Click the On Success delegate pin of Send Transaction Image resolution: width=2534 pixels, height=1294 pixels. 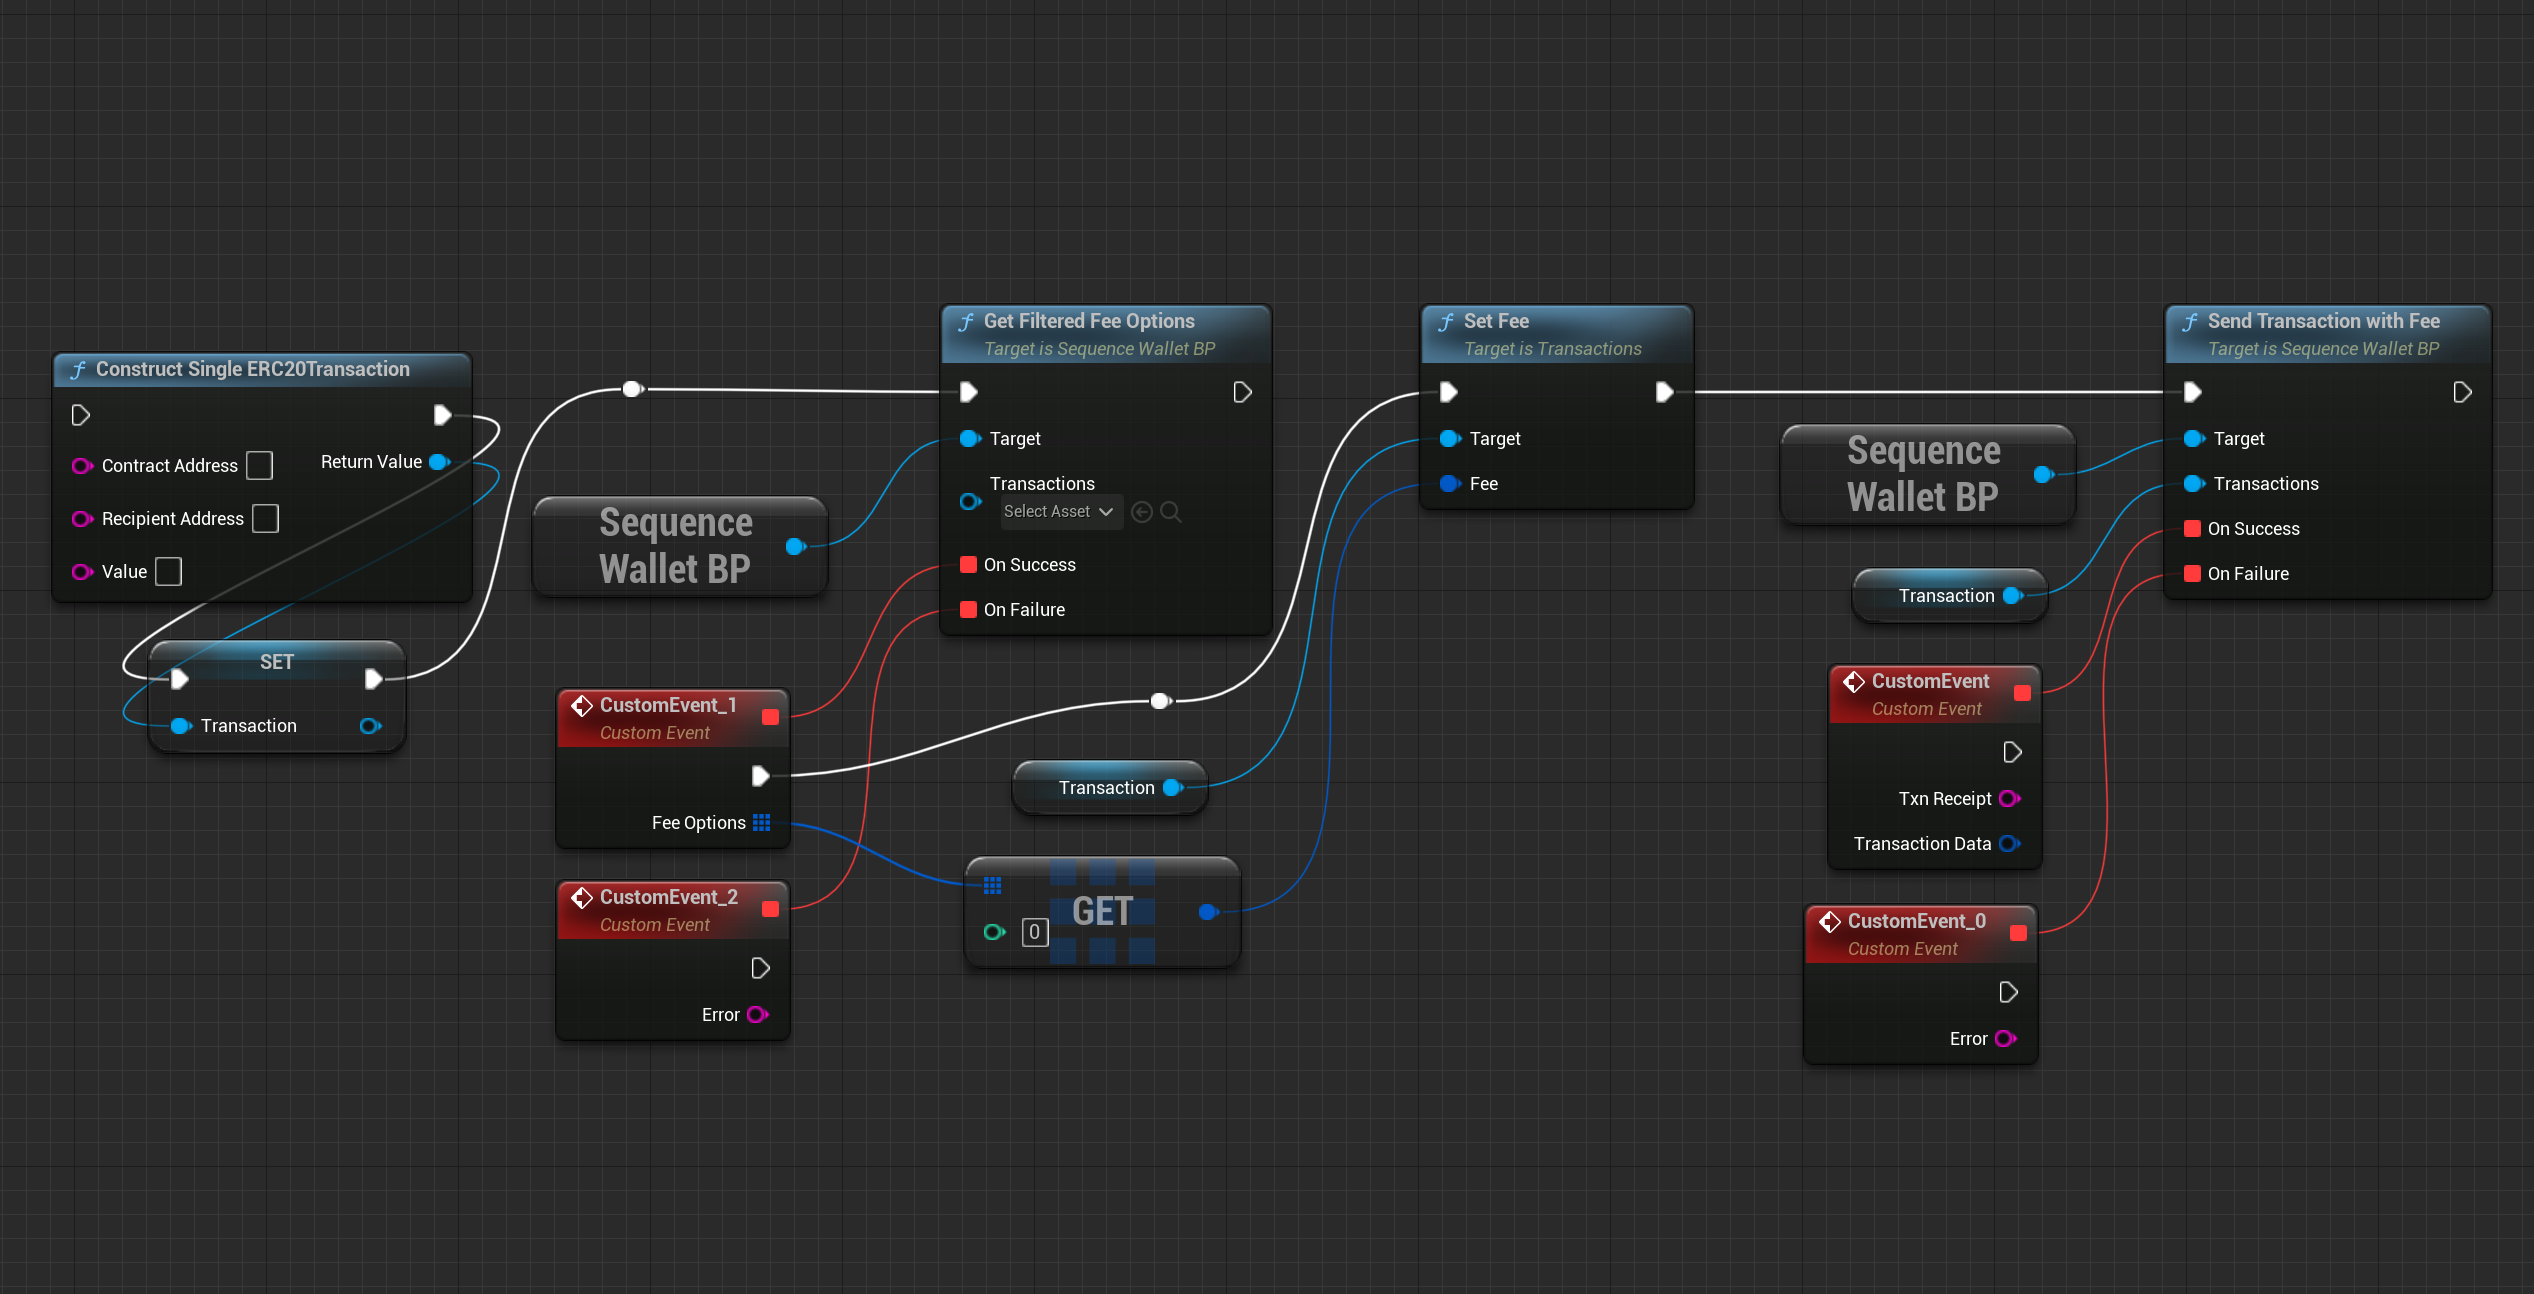click(x=2192, y=528)
